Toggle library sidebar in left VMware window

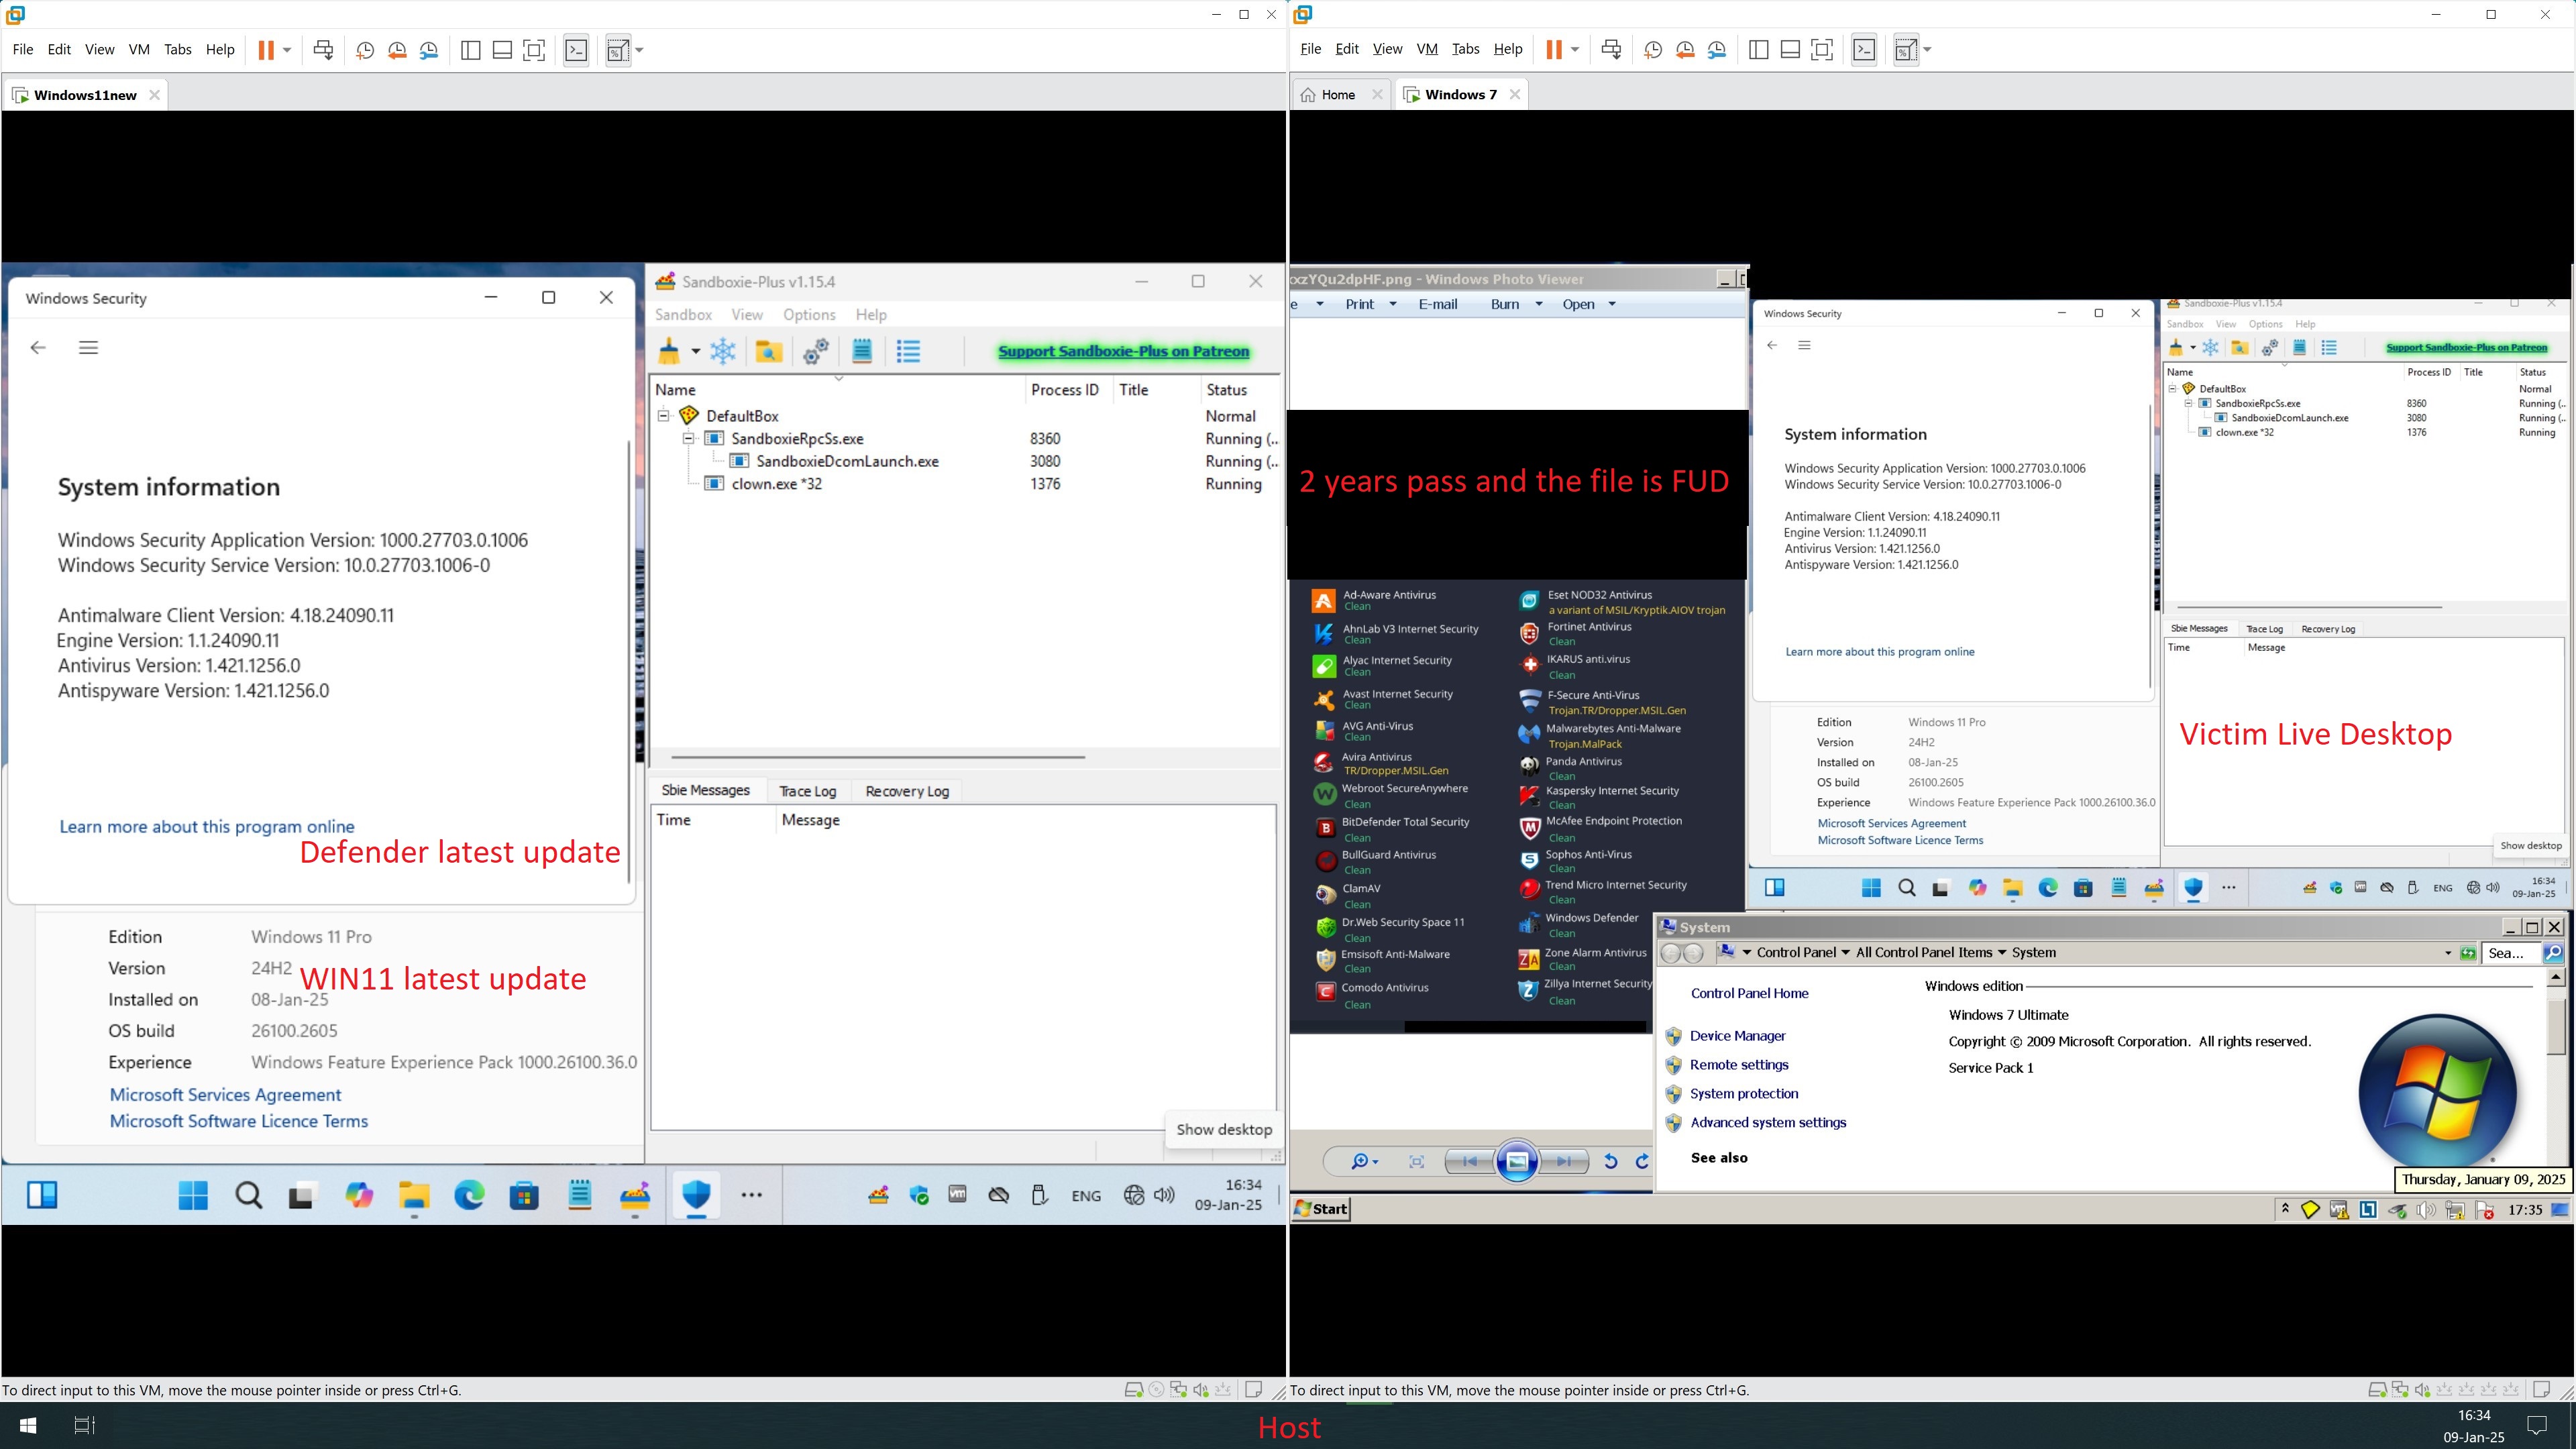coord(471,50)
